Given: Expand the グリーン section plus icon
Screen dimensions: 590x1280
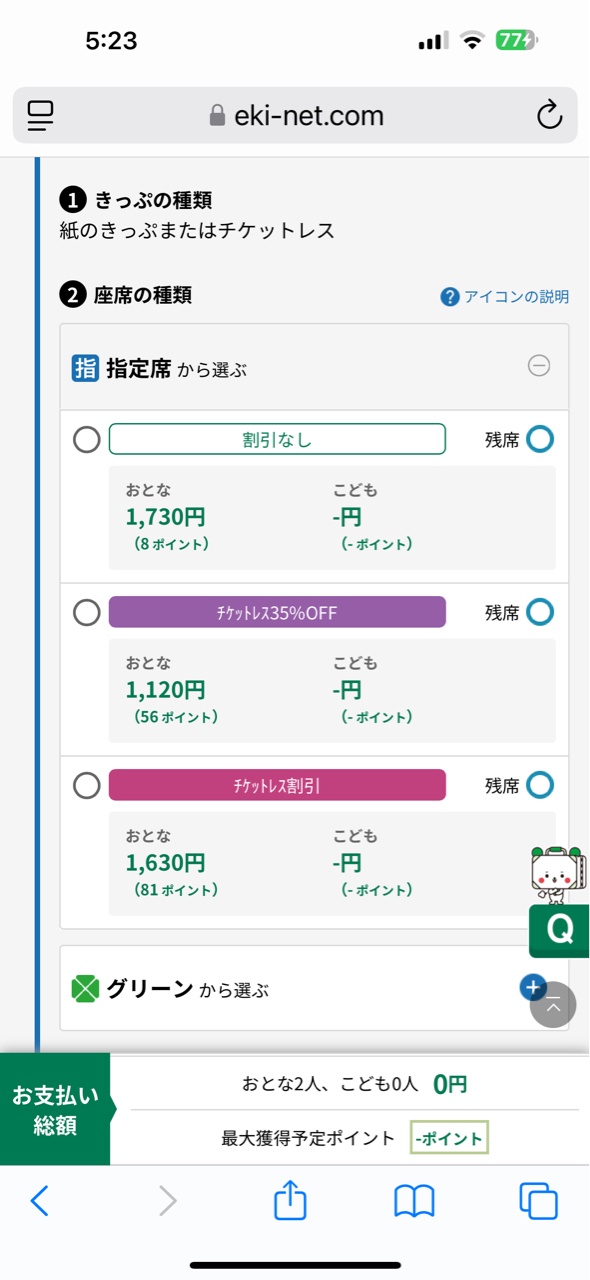Looking at the screenshot, I should coord(533,987).
